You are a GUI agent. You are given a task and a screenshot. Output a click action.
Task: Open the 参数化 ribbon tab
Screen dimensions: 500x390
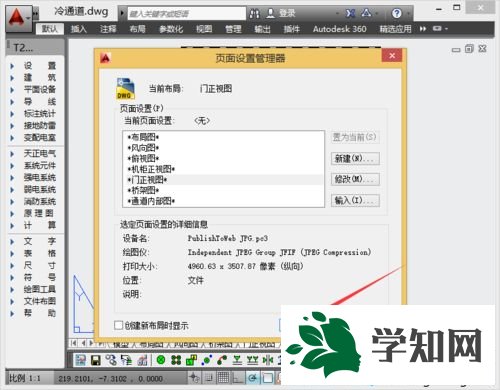(x=171, y=29)
